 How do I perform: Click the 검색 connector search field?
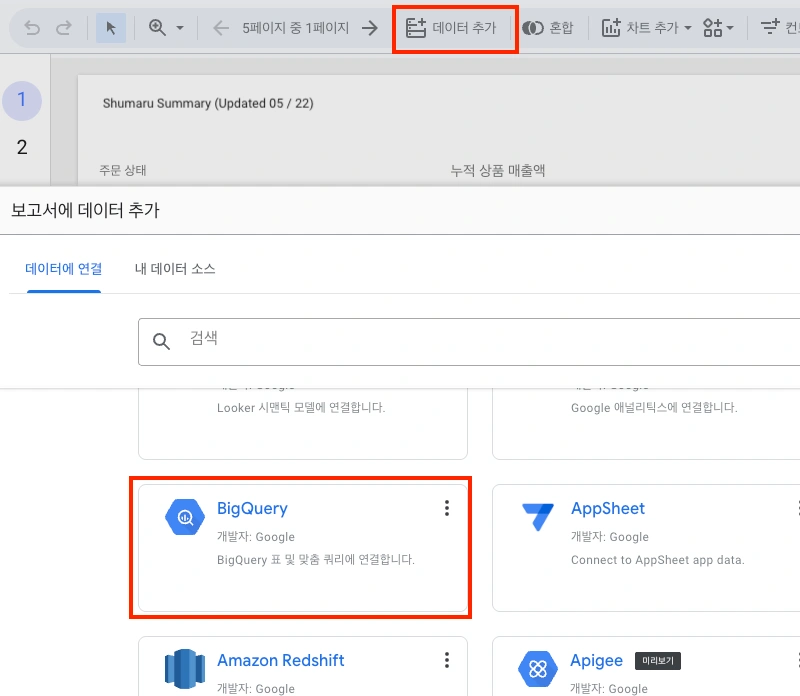coord(480,340)
